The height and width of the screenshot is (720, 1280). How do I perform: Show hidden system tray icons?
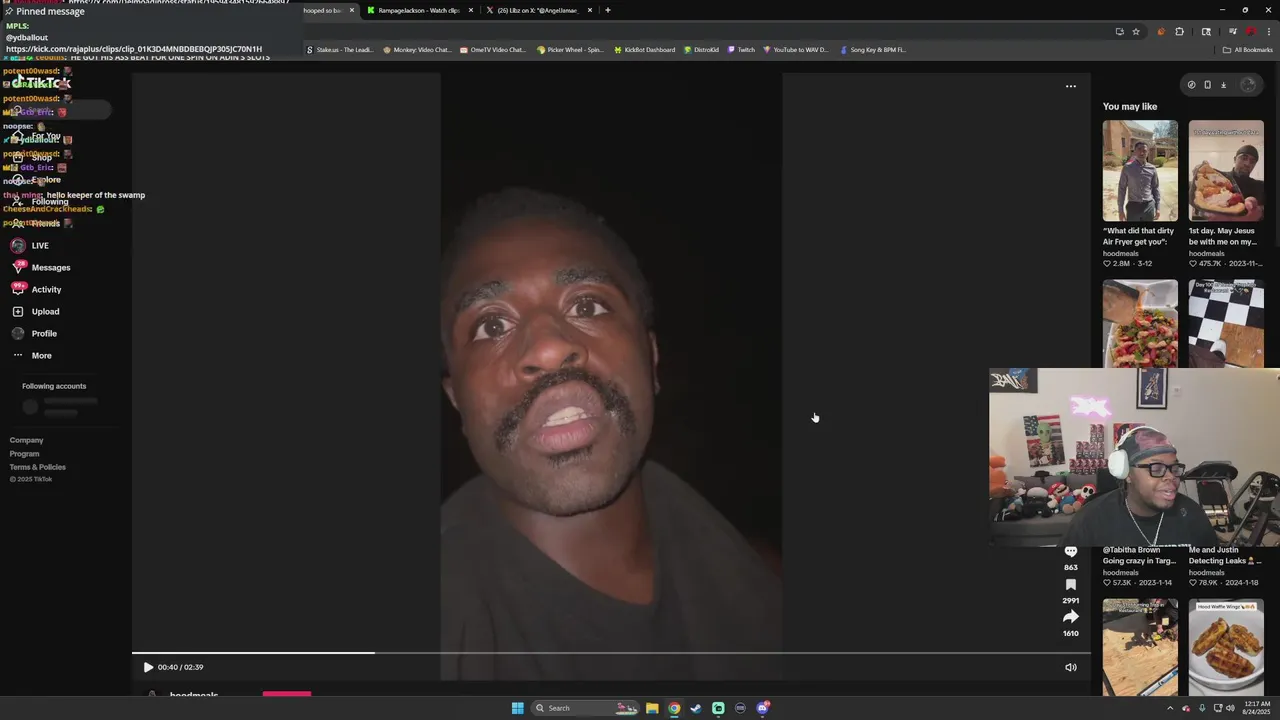coord(1170,708)
